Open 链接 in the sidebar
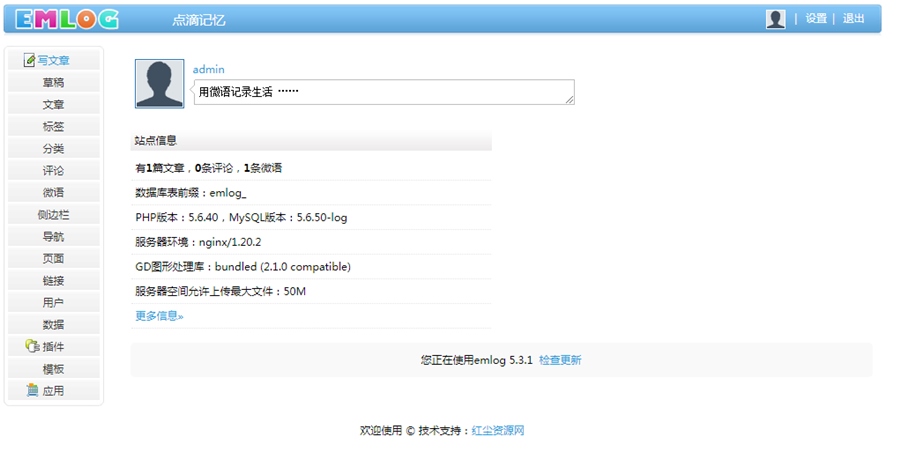Screen dimensions: 900x451 coord(53,281)
